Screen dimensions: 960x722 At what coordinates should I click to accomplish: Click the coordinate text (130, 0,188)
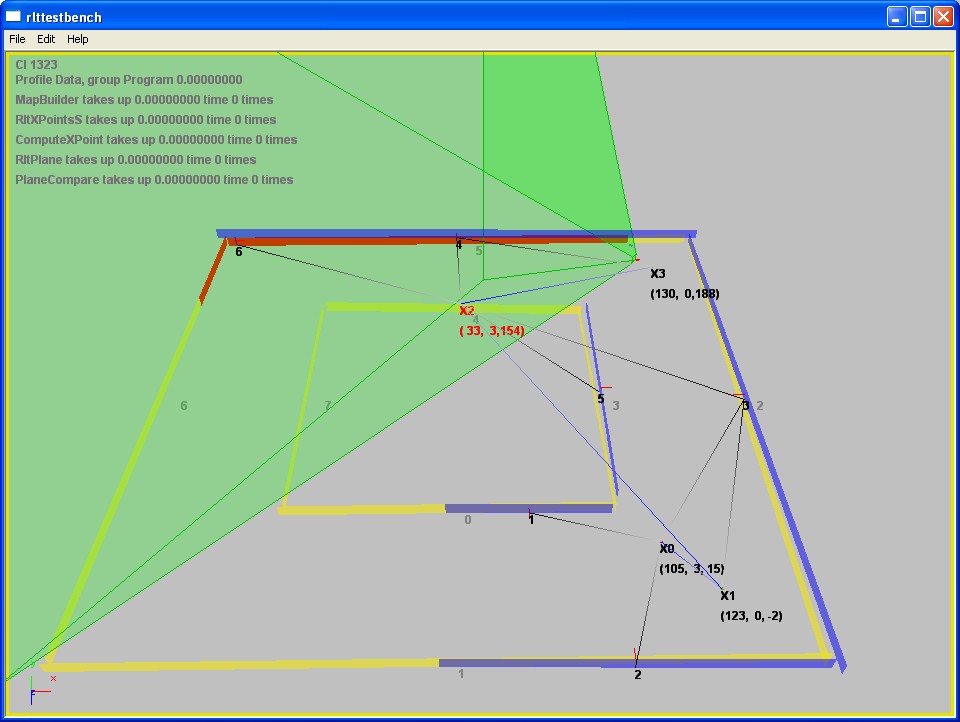(x=684, y=294)
